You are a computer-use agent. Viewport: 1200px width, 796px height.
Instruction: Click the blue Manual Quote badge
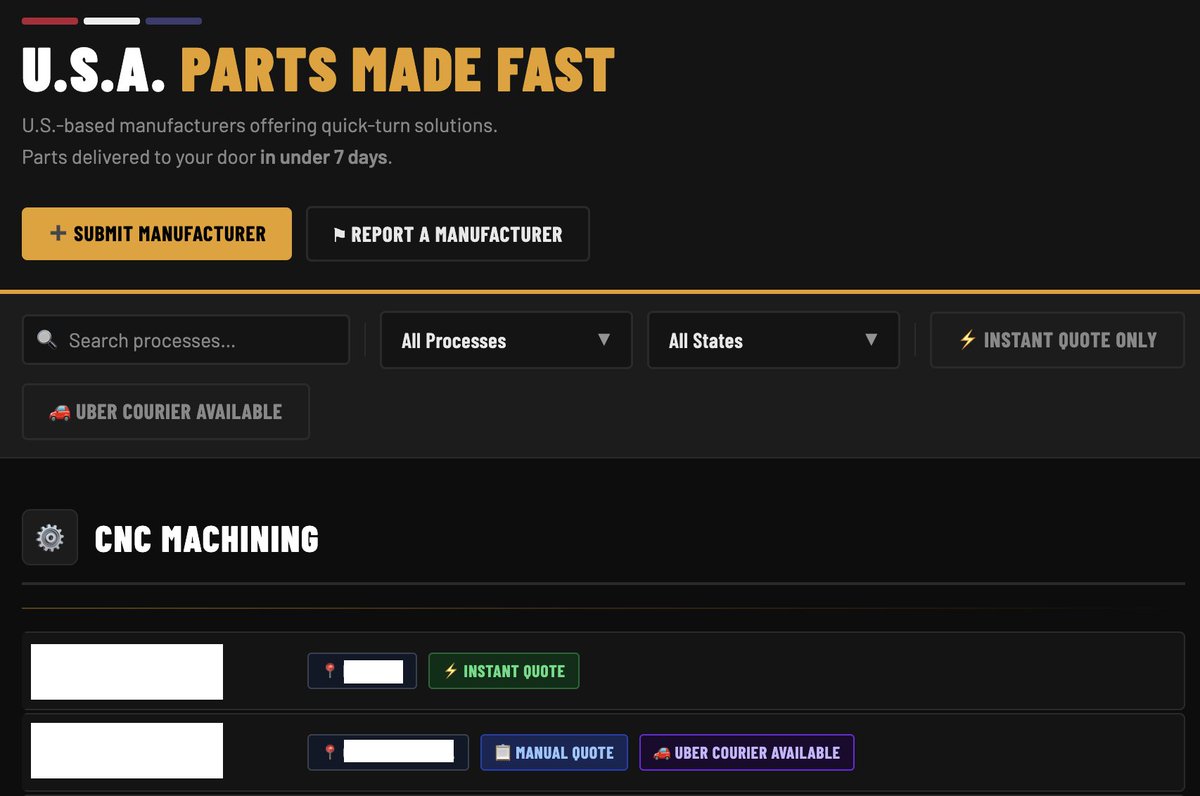554,753
